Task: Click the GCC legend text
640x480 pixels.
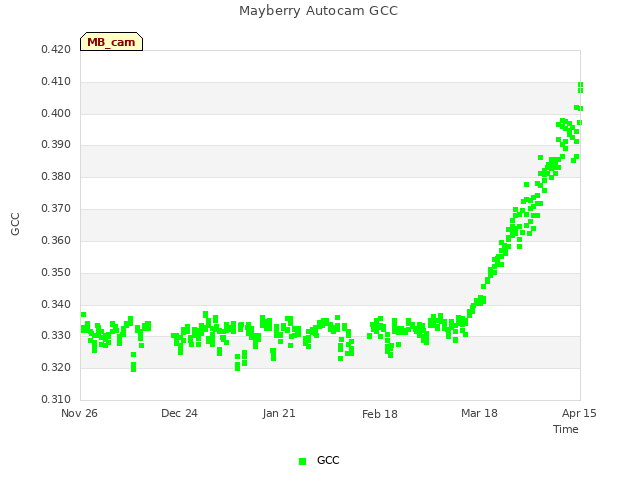Action: tap(328, 460)
